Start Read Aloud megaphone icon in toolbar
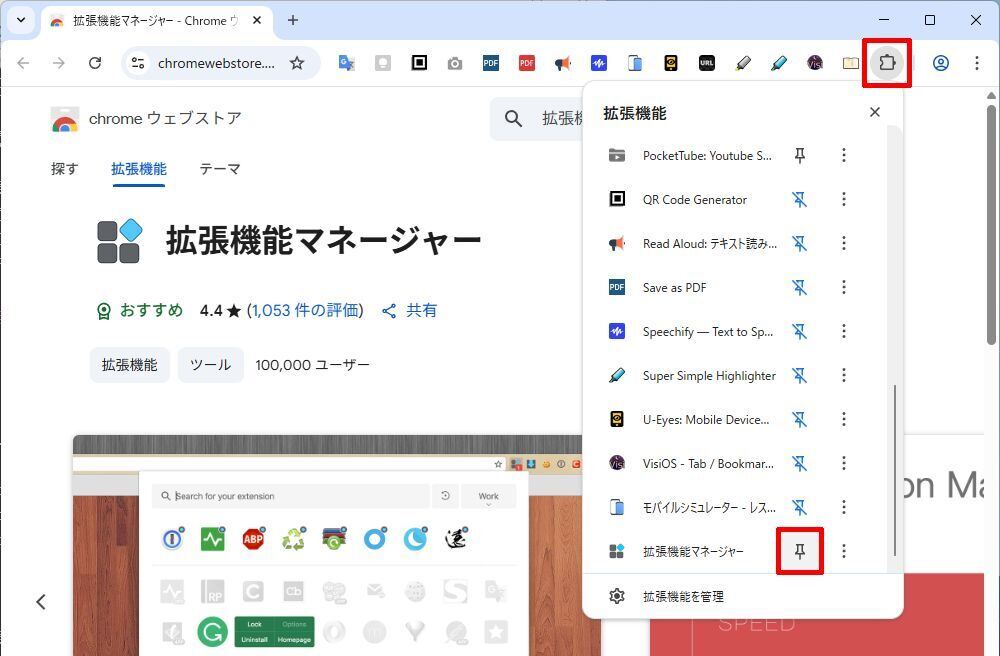 click(x=562, y=63)
